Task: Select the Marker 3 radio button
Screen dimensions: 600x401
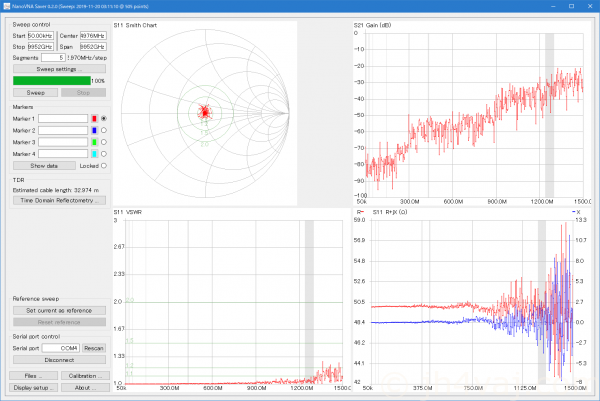Action: (x=104, y=142)
